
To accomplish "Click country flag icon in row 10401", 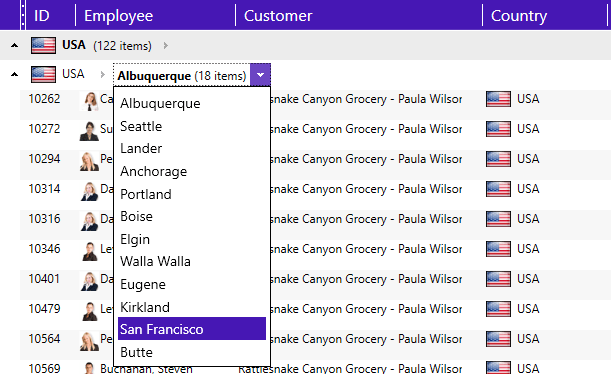I will [498, 279].
